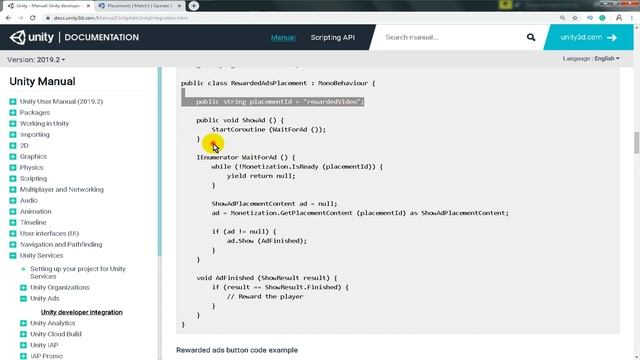Screen dimensions: 640x360
Task: Open the Scripting API tab
Action: click(x=333, y=37)
